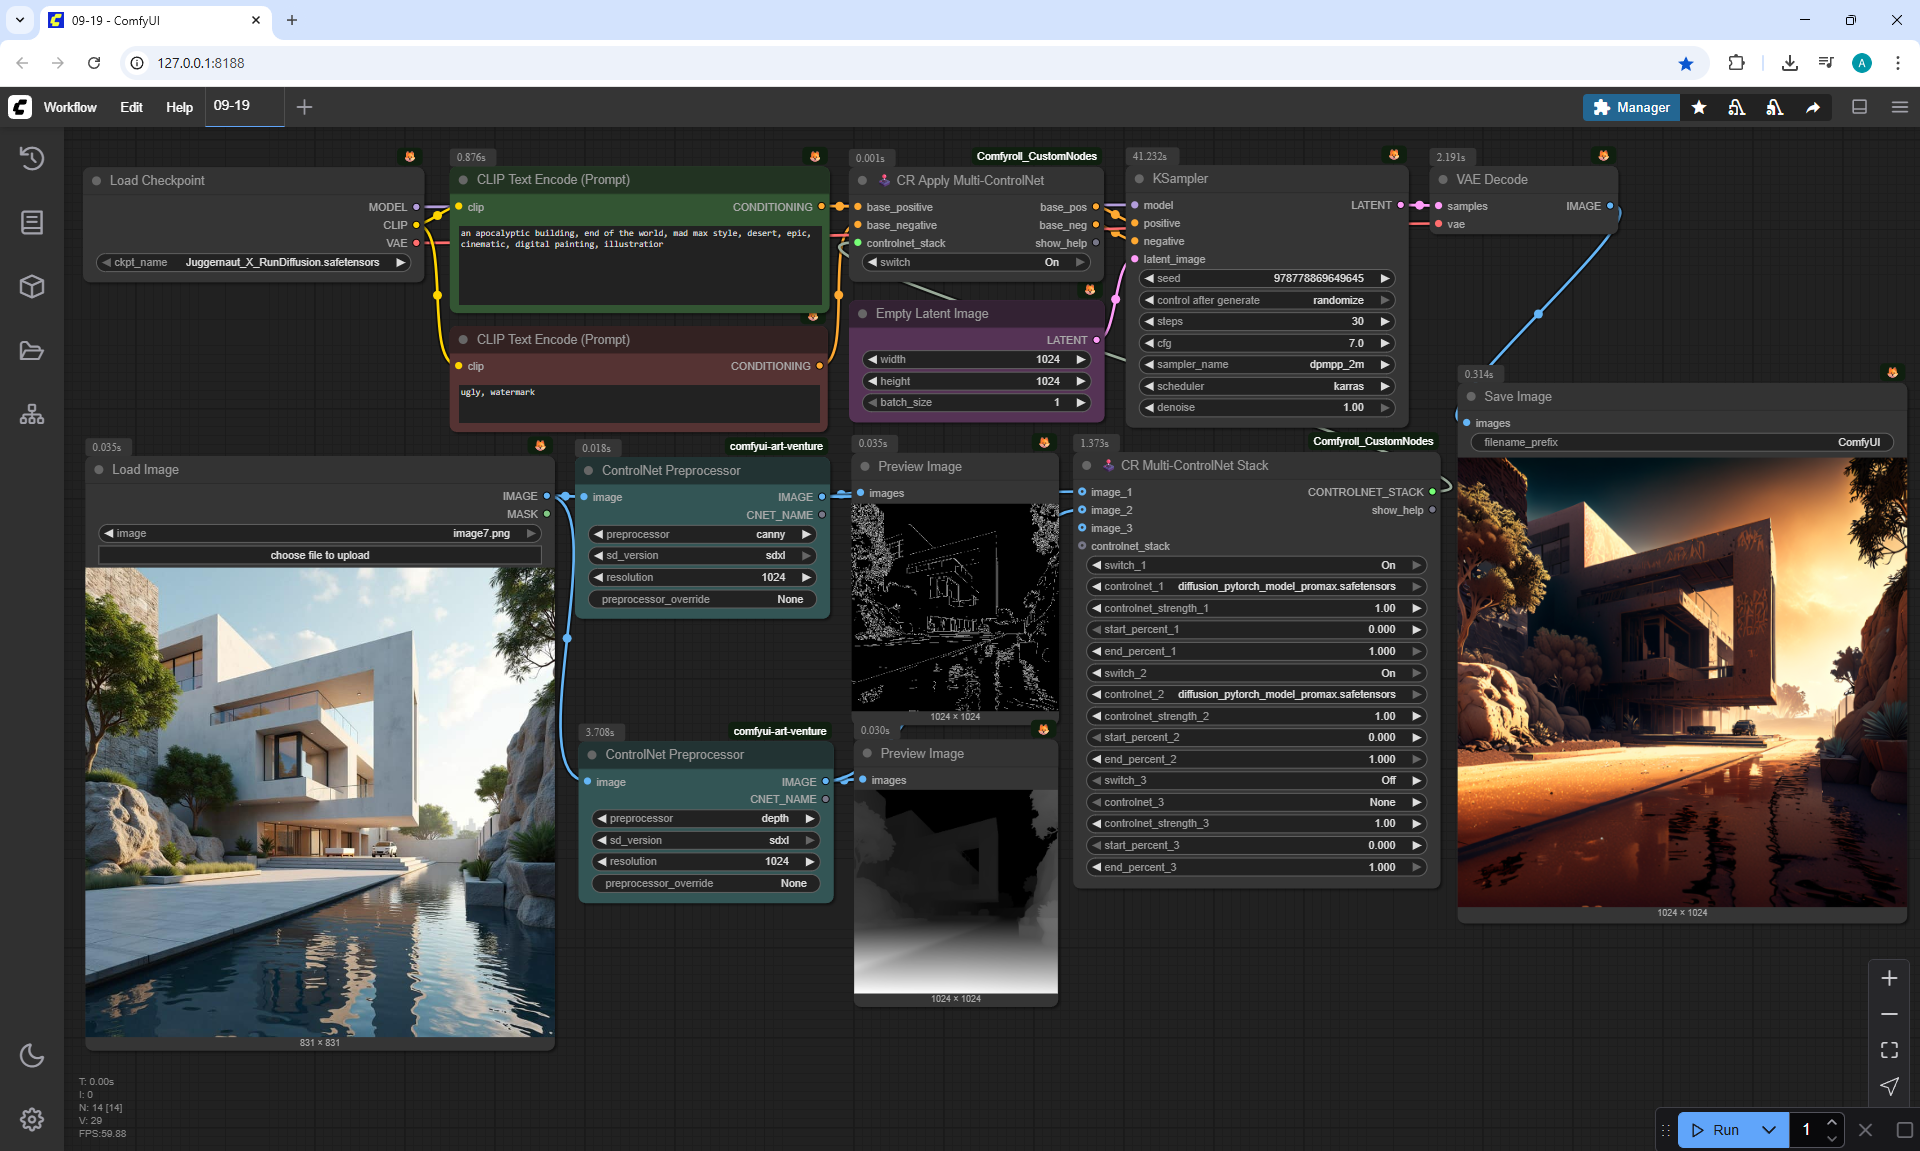Open the Edit menu
The height and width of the screenshot is (1151, 1920).
tap(131, 107)
